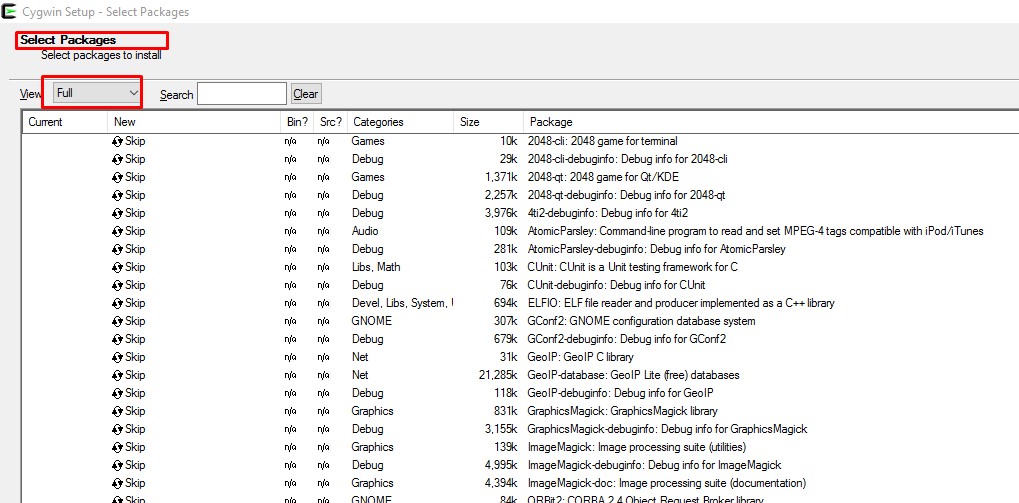Click the Cygwin logo in title bar
Viewport: 1019px width, 503px height.
click(x=9, y=12)
